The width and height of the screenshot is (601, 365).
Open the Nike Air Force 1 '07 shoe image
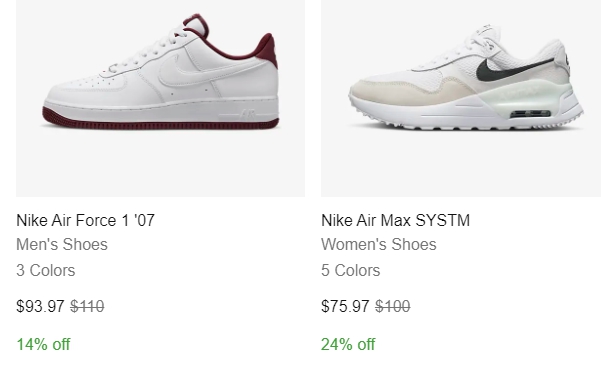point(161,98)
